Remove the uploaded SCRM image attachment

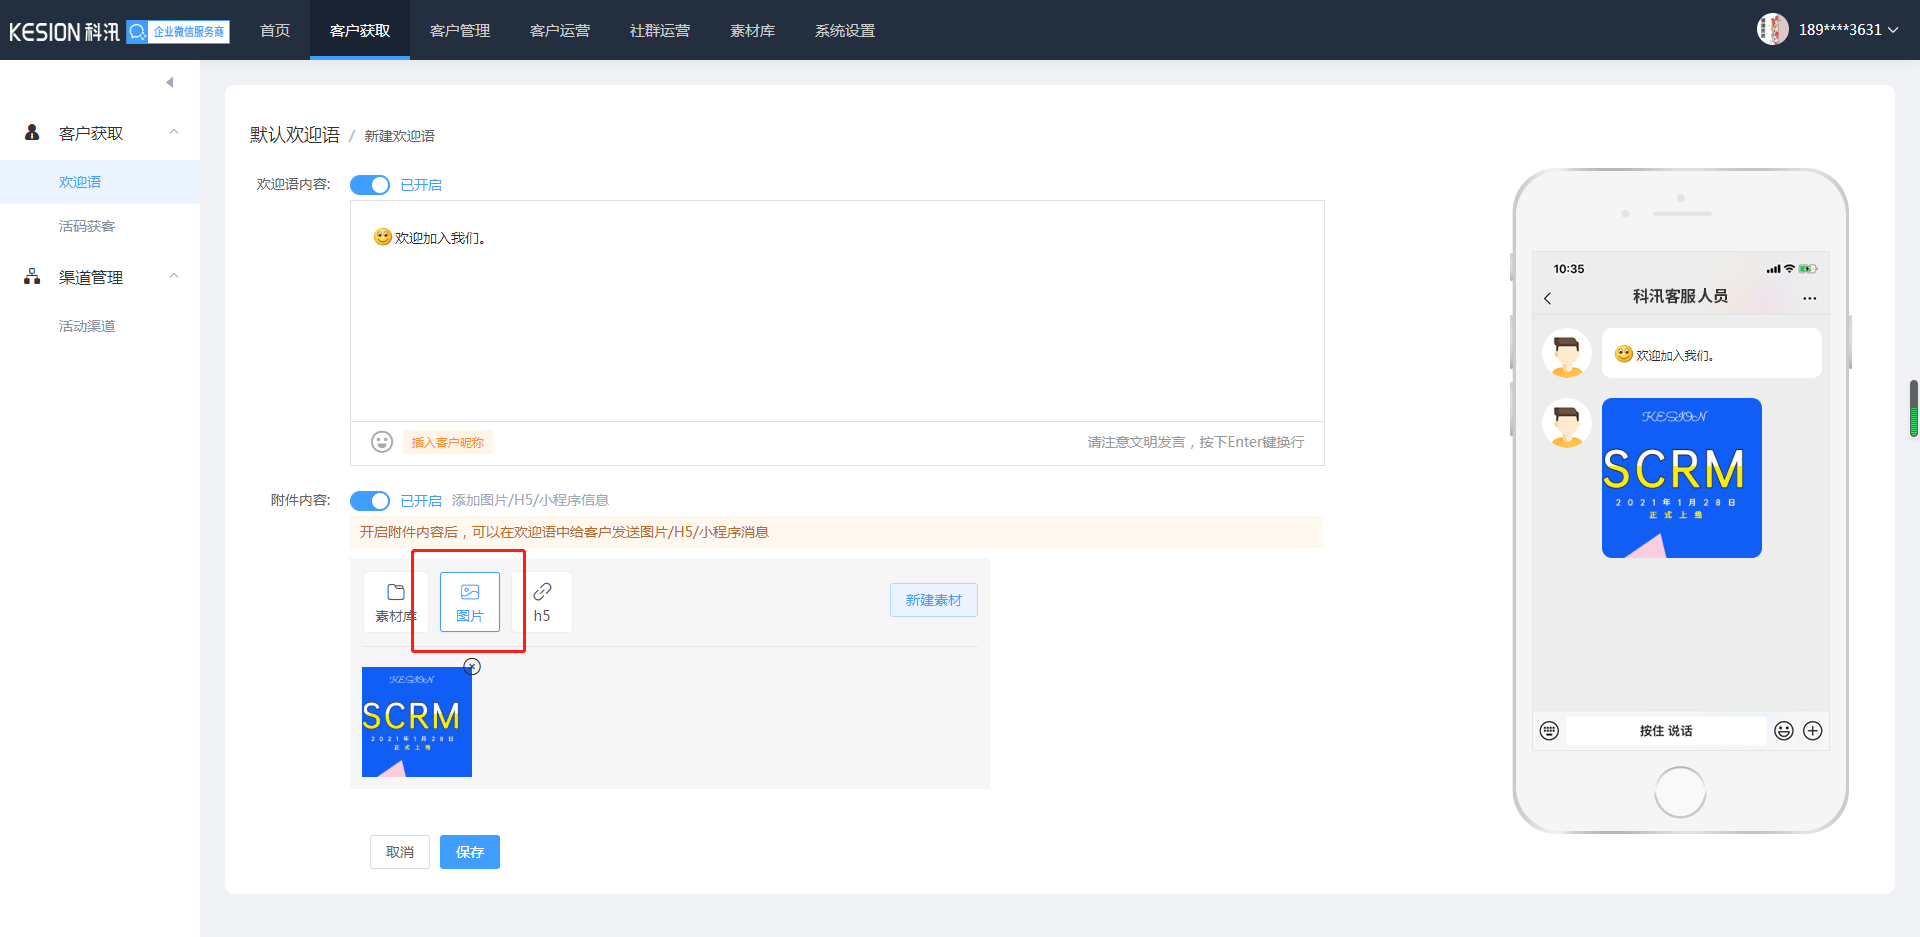(472, 667)
